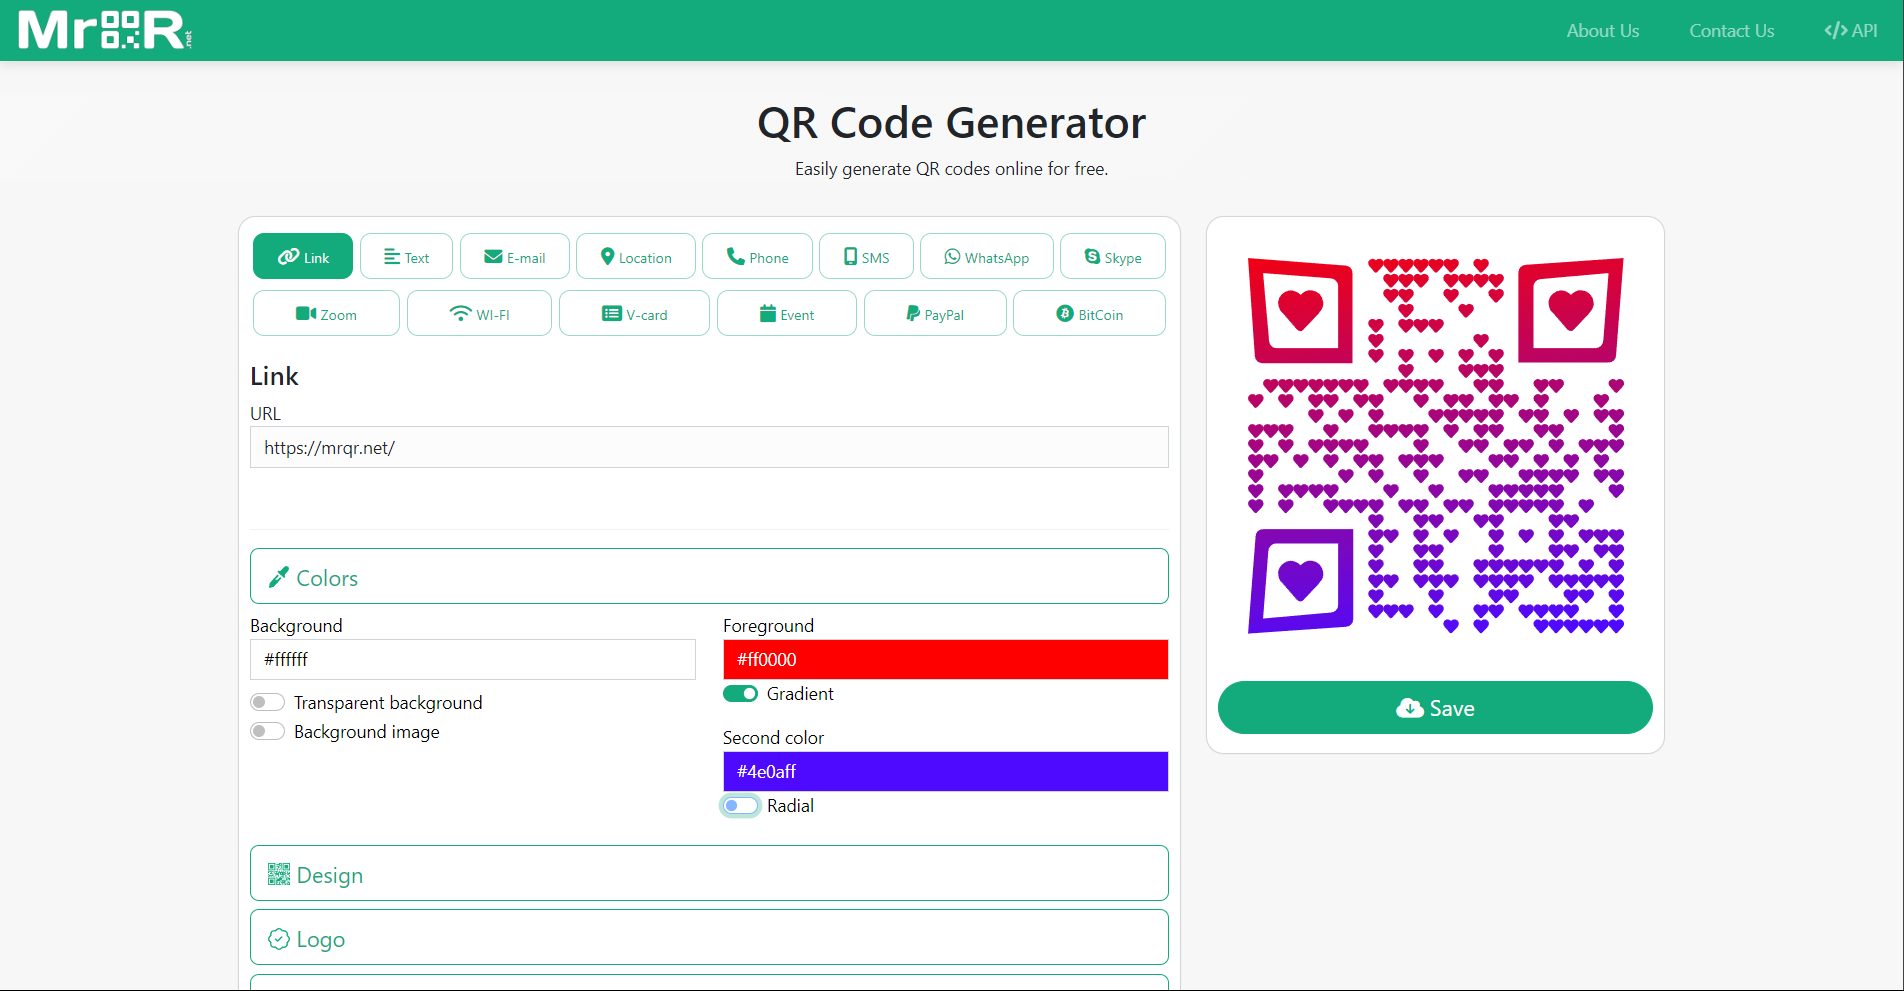Click the Skype logo icon
Image resolution: width=1904 pixels, height=991 pixels.
[x=1092, y=257]
